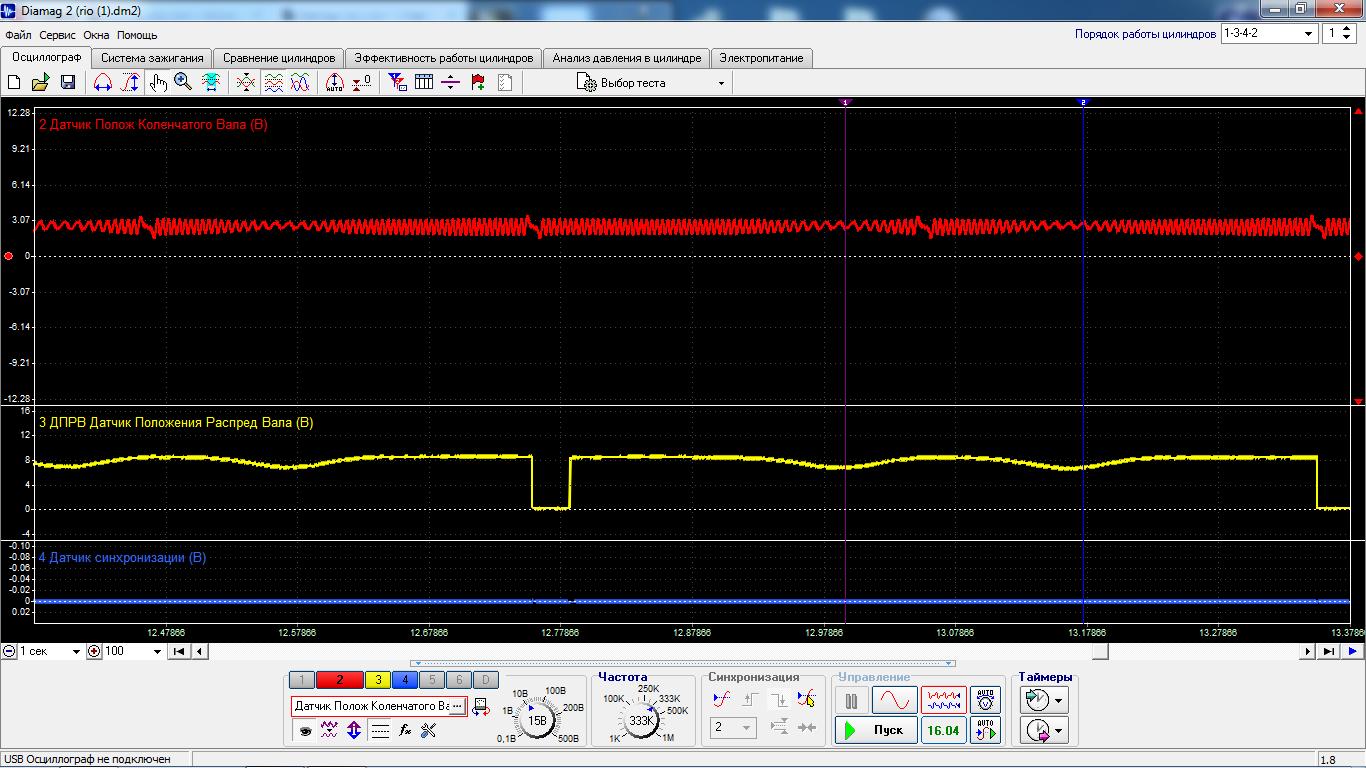Save recording with floppy disk icon
This screenshot has width=1366, height=768.
click(68, 83)
